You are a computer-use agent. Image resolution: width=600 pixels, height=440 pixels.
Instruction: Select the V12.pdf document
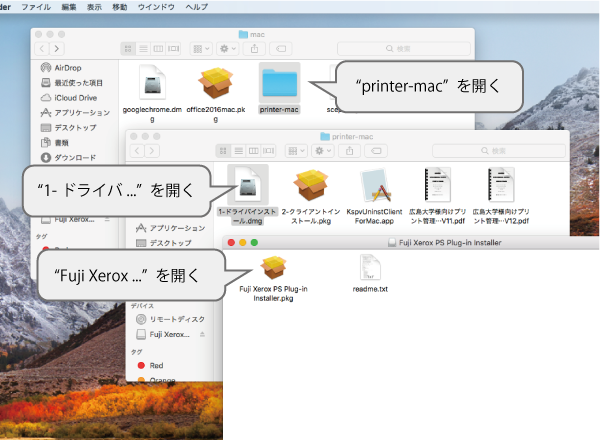coord(501,185)
